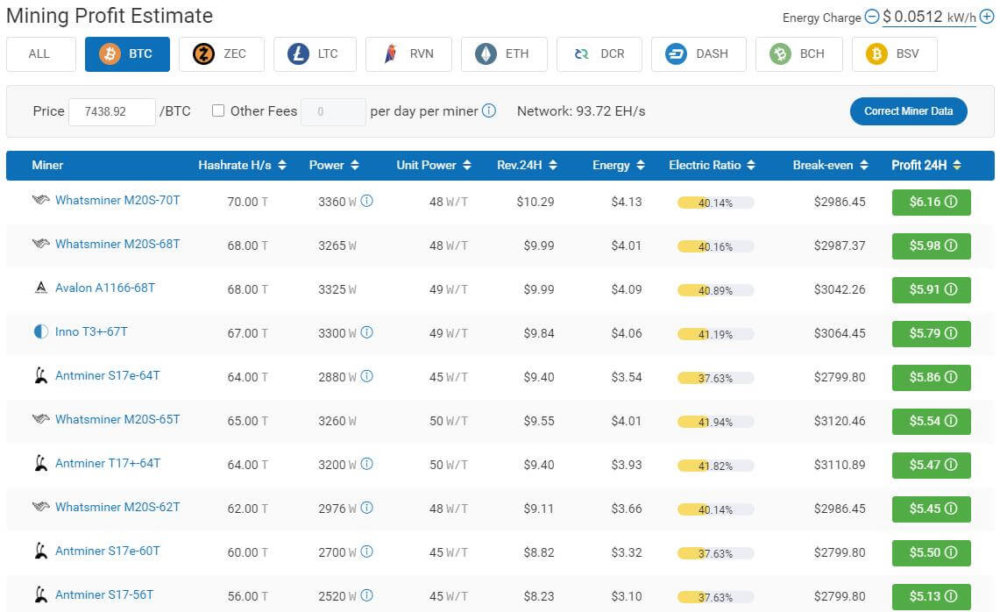Open the Whatsminer M20S-70T link
This screenshot has height=612, width=1000.
[117, 200]
